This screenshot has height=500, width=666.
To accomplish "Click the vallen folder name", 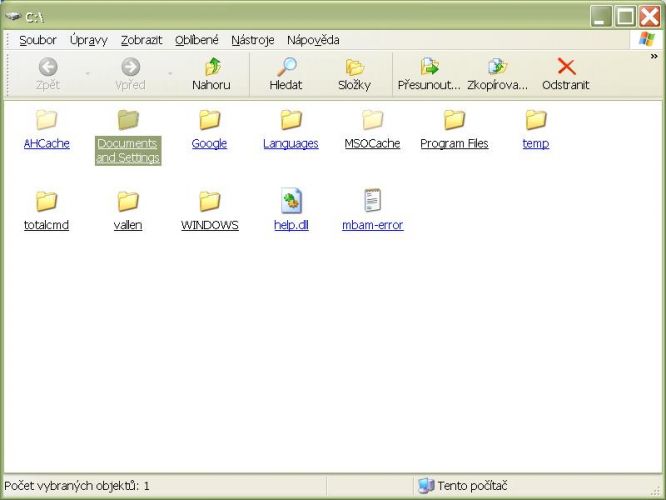I will point(128,225).
